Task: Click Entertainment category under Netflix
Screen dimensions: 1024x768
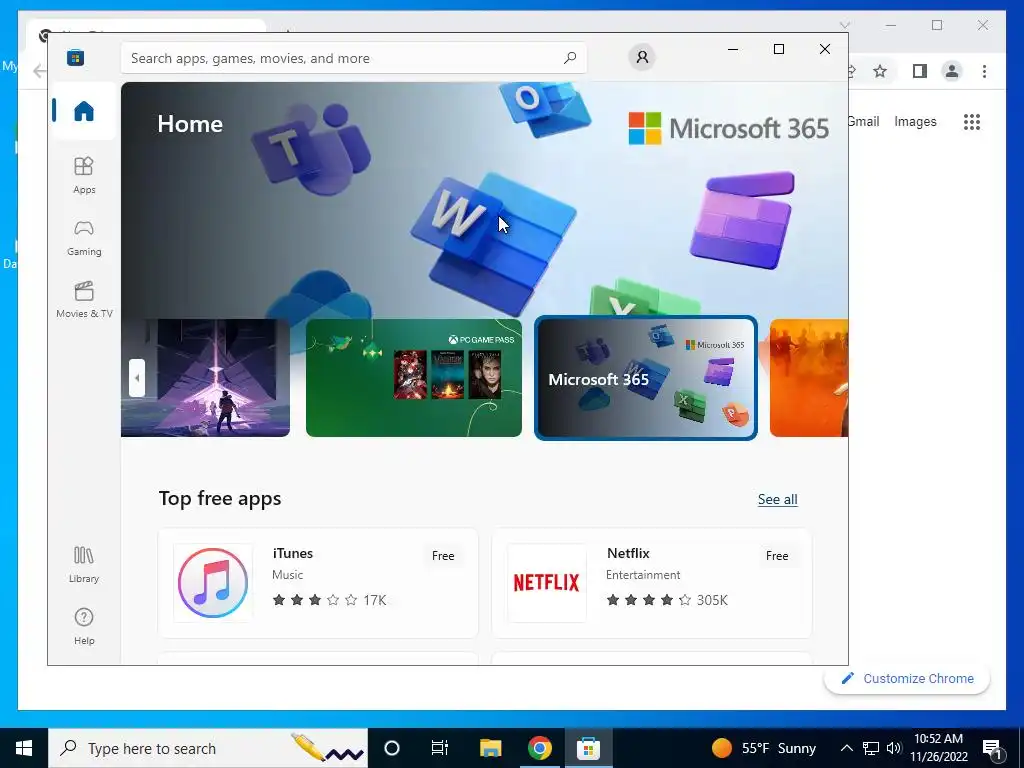Action: coord(643,575)
